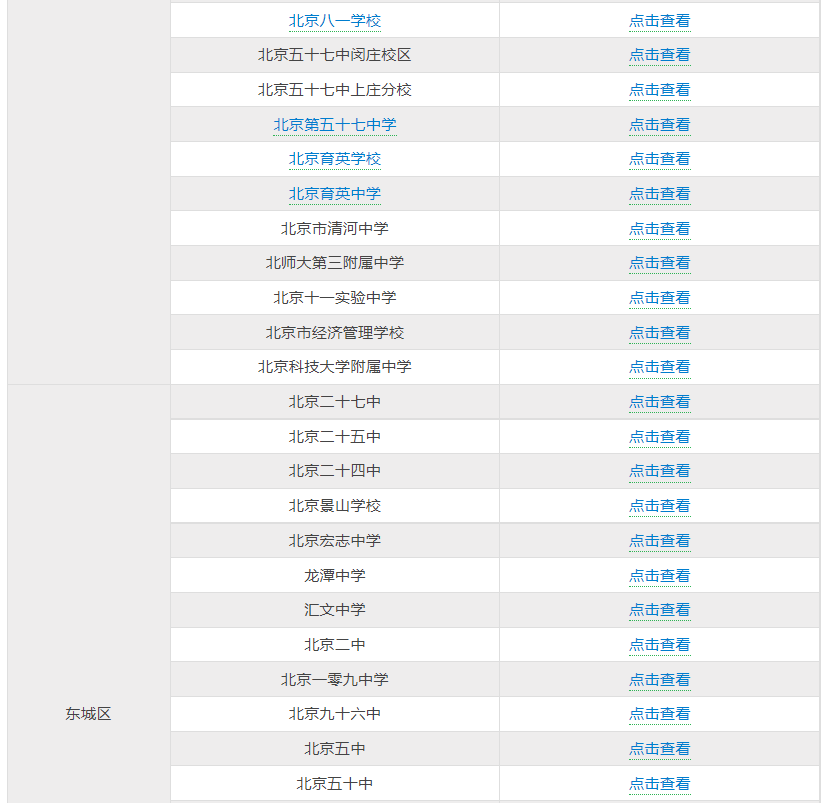Open the 北京第五十七中学 school link
Screen dimensions: 826x803
click(x=335, y=125)
